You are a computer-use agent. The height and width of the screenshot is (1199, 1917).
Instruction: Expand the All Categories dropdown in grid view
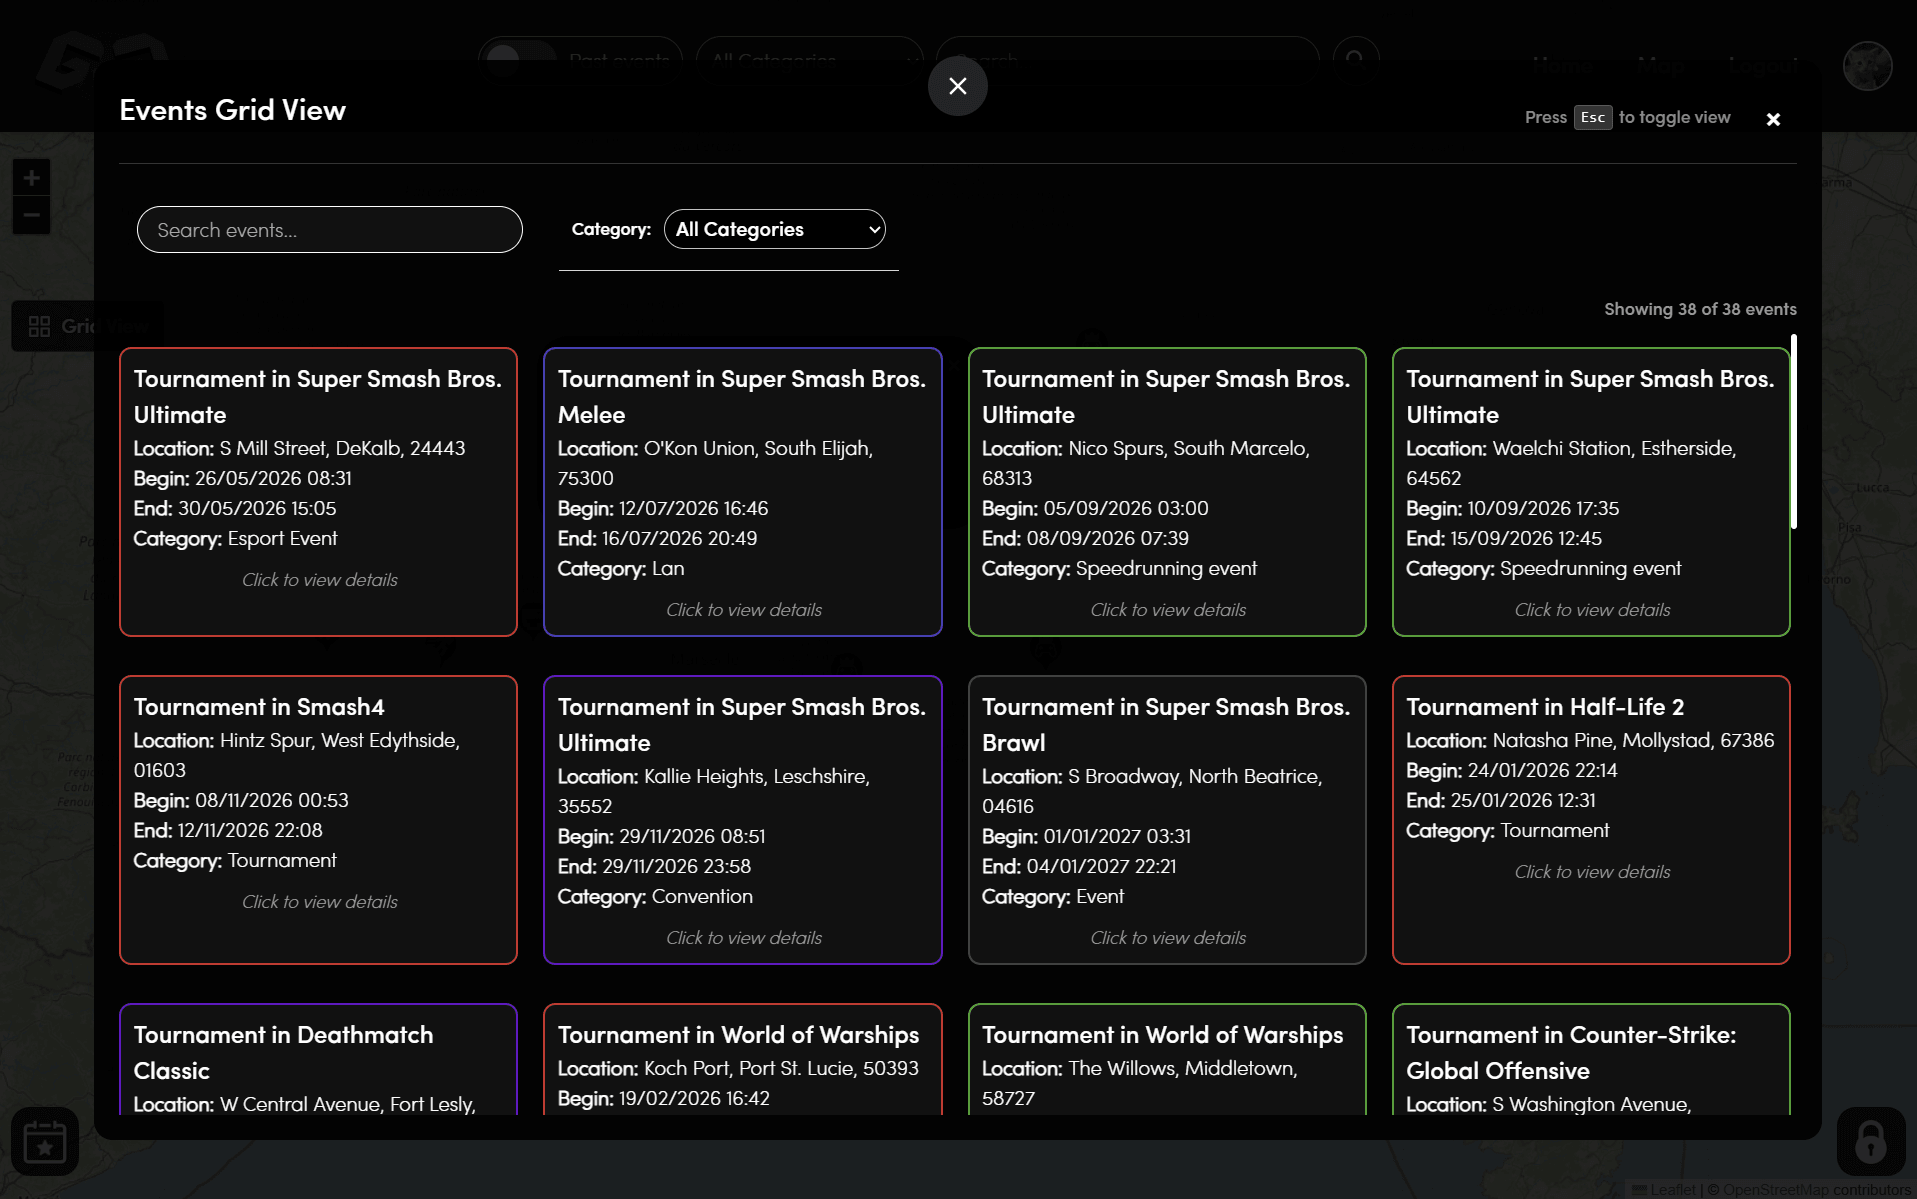(x=774, y=229)
